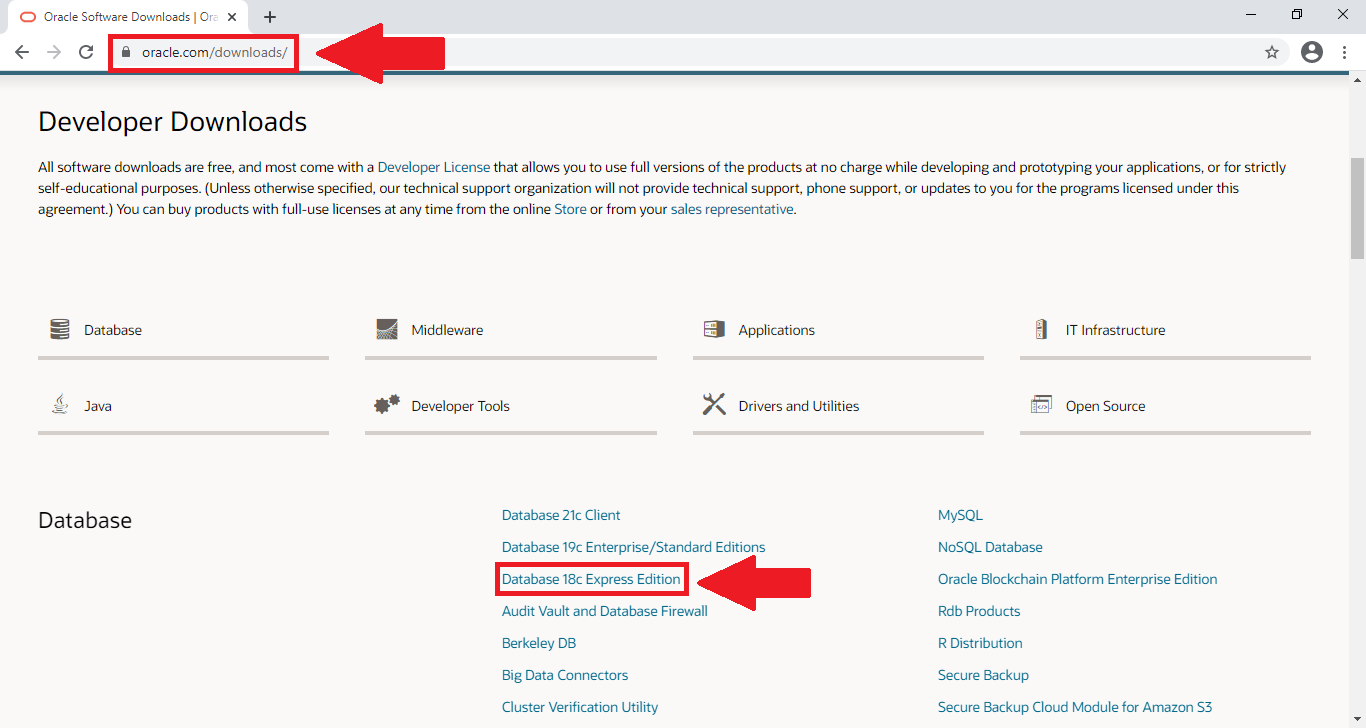This screenshot has width=1366, height=728.
Task: Open Chrome three-dot menu
Action: [1345, 52]
